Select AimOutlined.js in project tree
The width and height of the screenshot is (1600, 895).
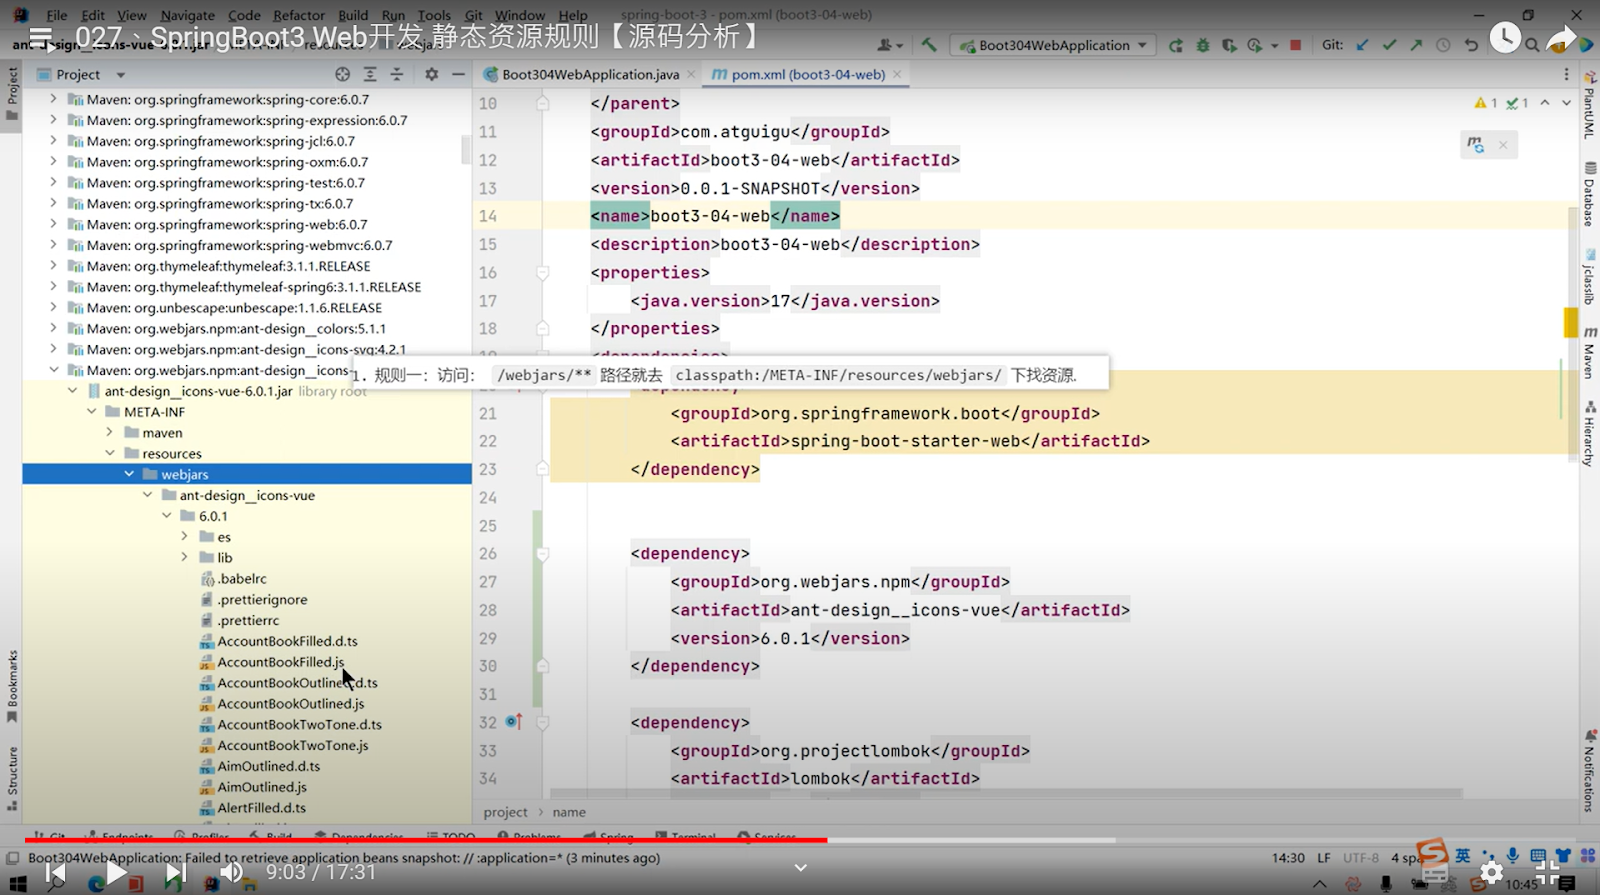click(262, 787)
